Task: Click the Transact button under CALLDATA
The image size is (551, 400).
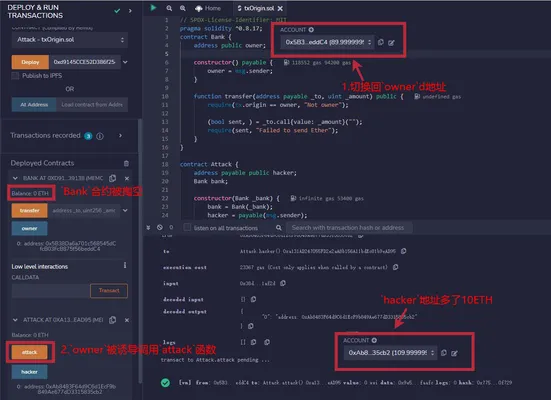Action: click(x=109, y=290)
